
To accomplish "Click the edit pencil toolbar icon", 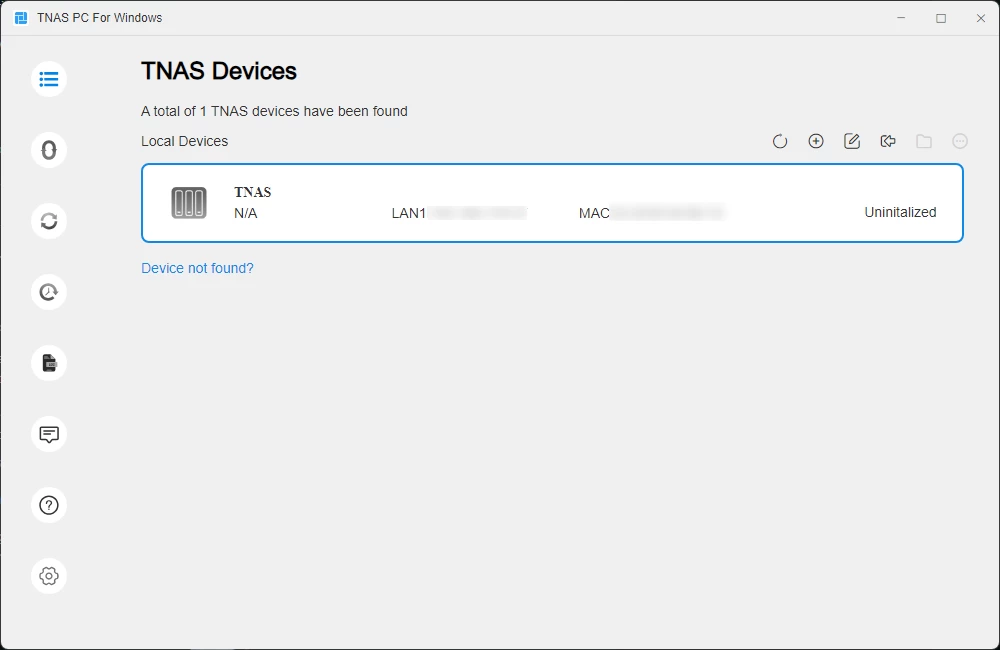I will point(852,142).
